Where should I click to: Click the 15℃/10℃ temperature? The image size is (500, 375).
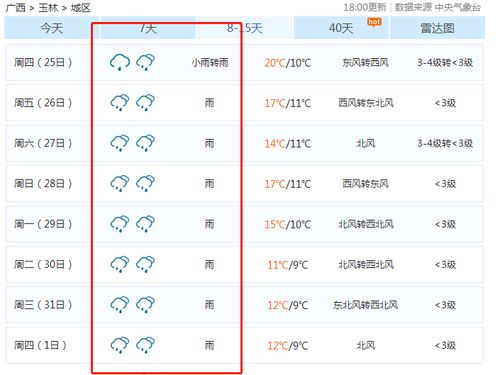click(x=288, y=224)
